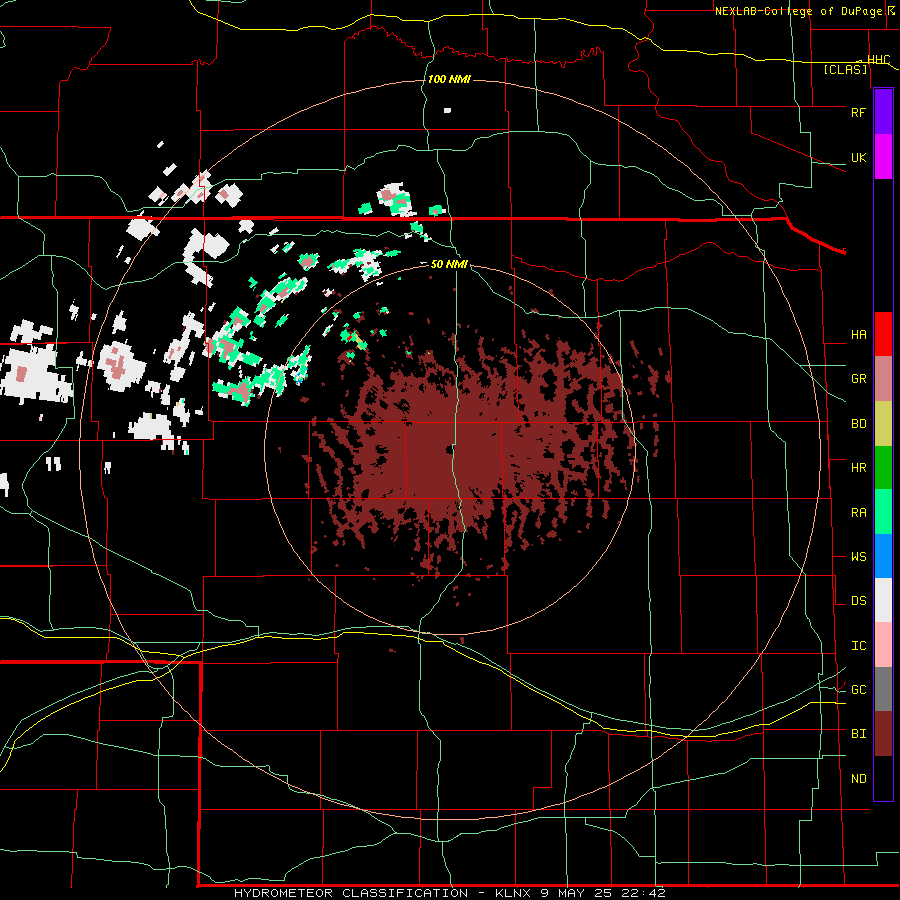Select the yellow BD legend color segment

click(883, 424)
